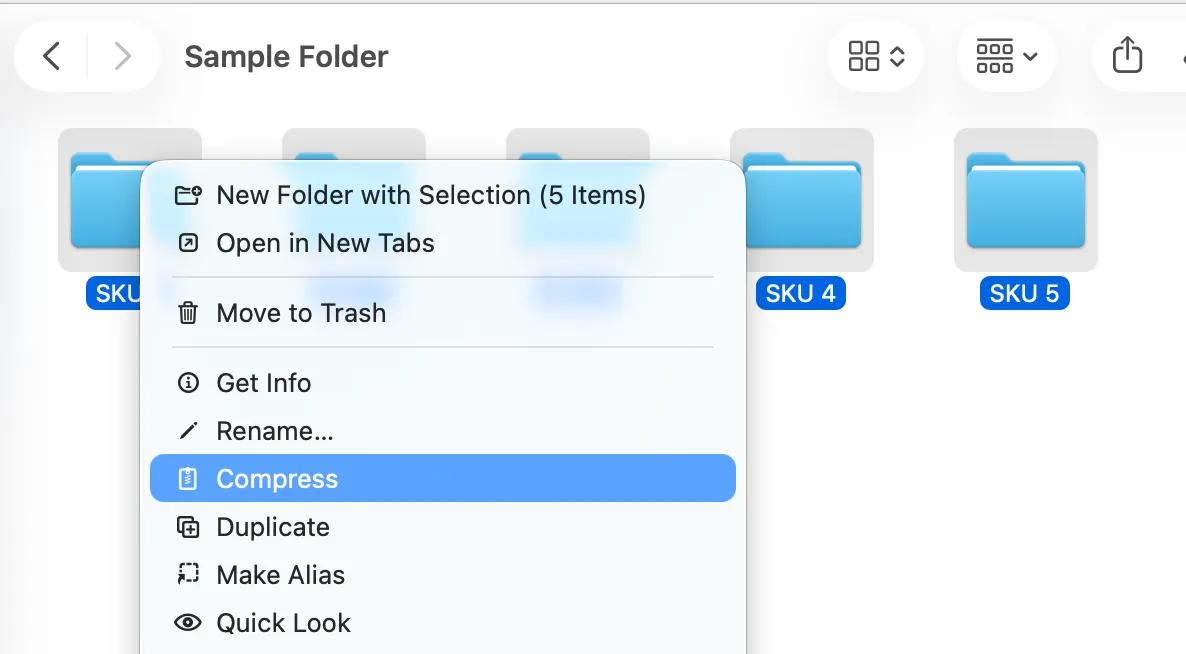
Task: Click the back navigation arrow
Action: [x=50, y=56]
